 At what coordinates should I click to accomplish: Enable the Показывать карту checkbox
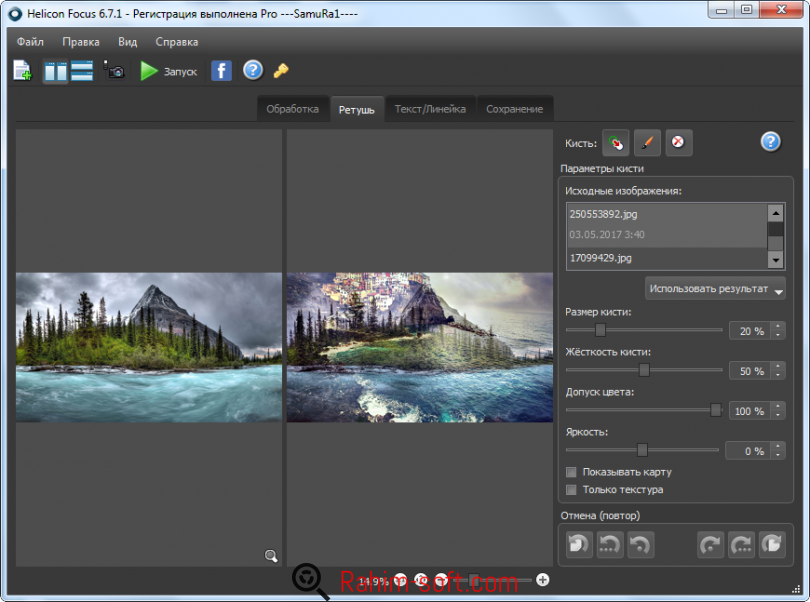click(572, 472)
